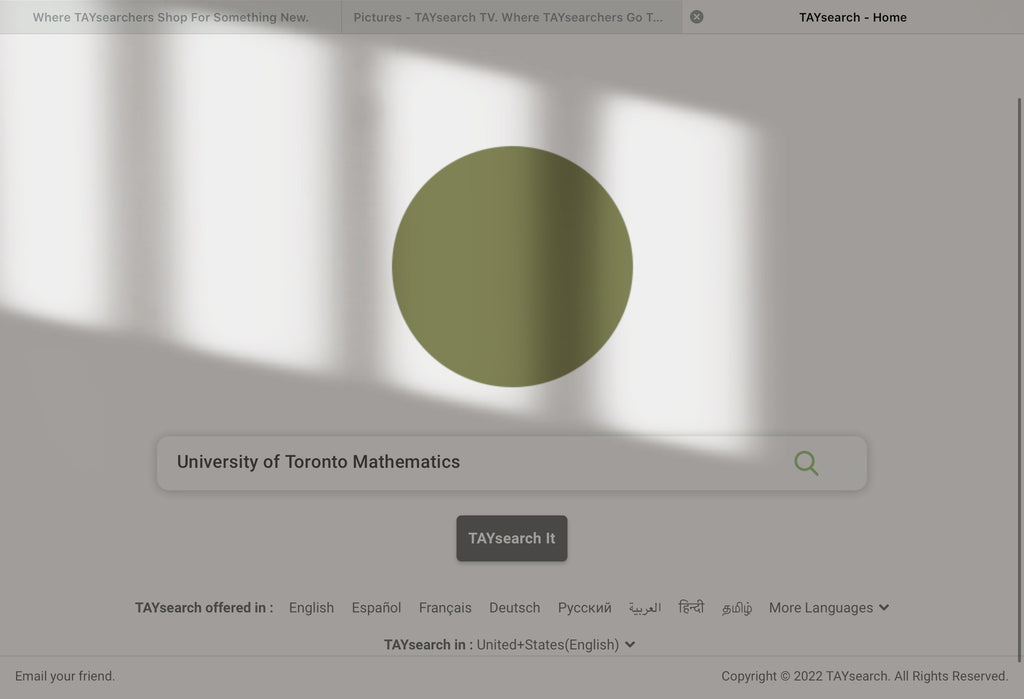Expand the More Languages dropdown

pos(828,608)
